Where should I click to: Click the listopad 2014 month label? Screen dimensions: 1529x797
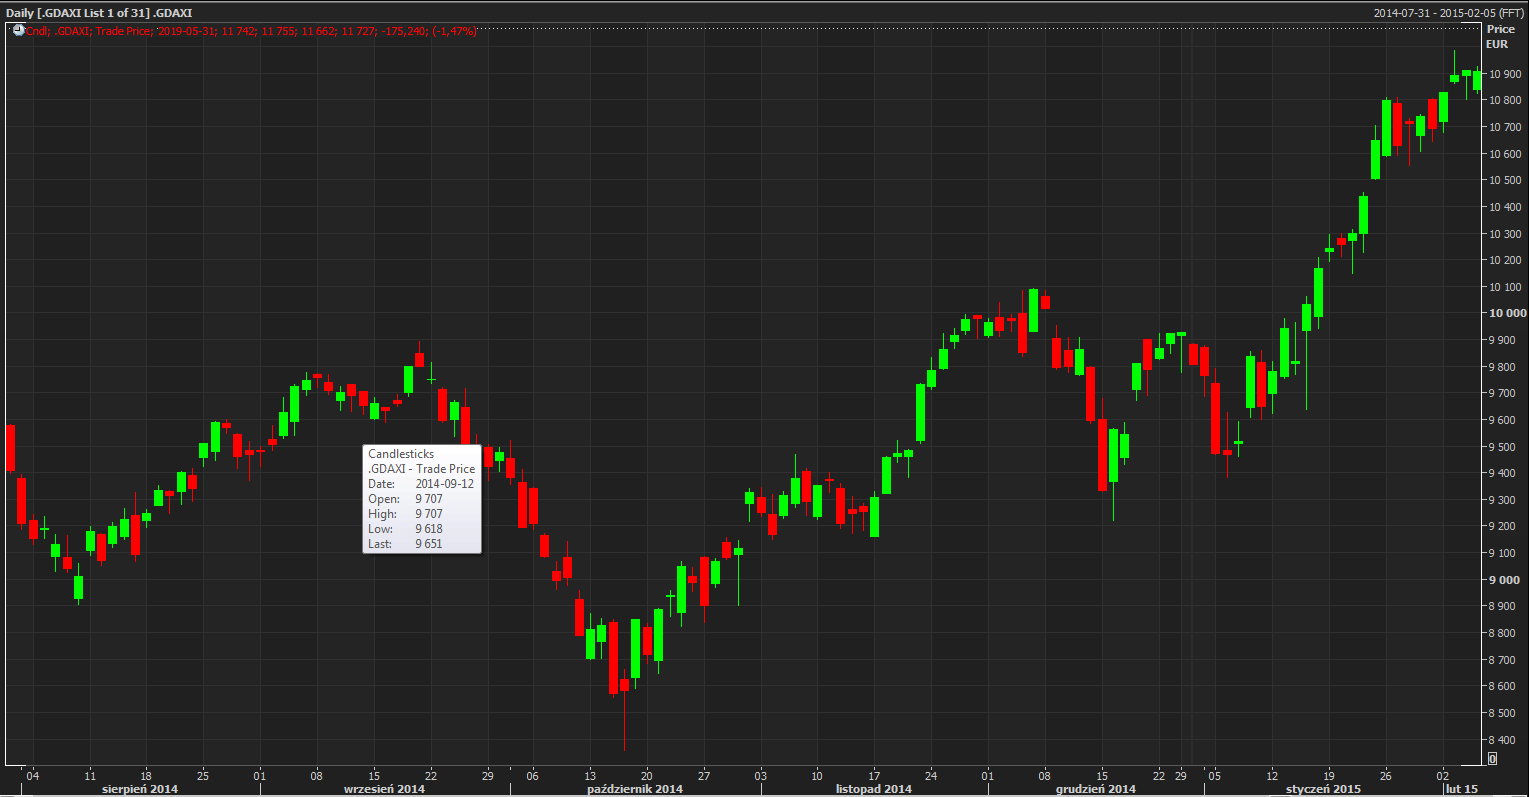coord(873,789)
